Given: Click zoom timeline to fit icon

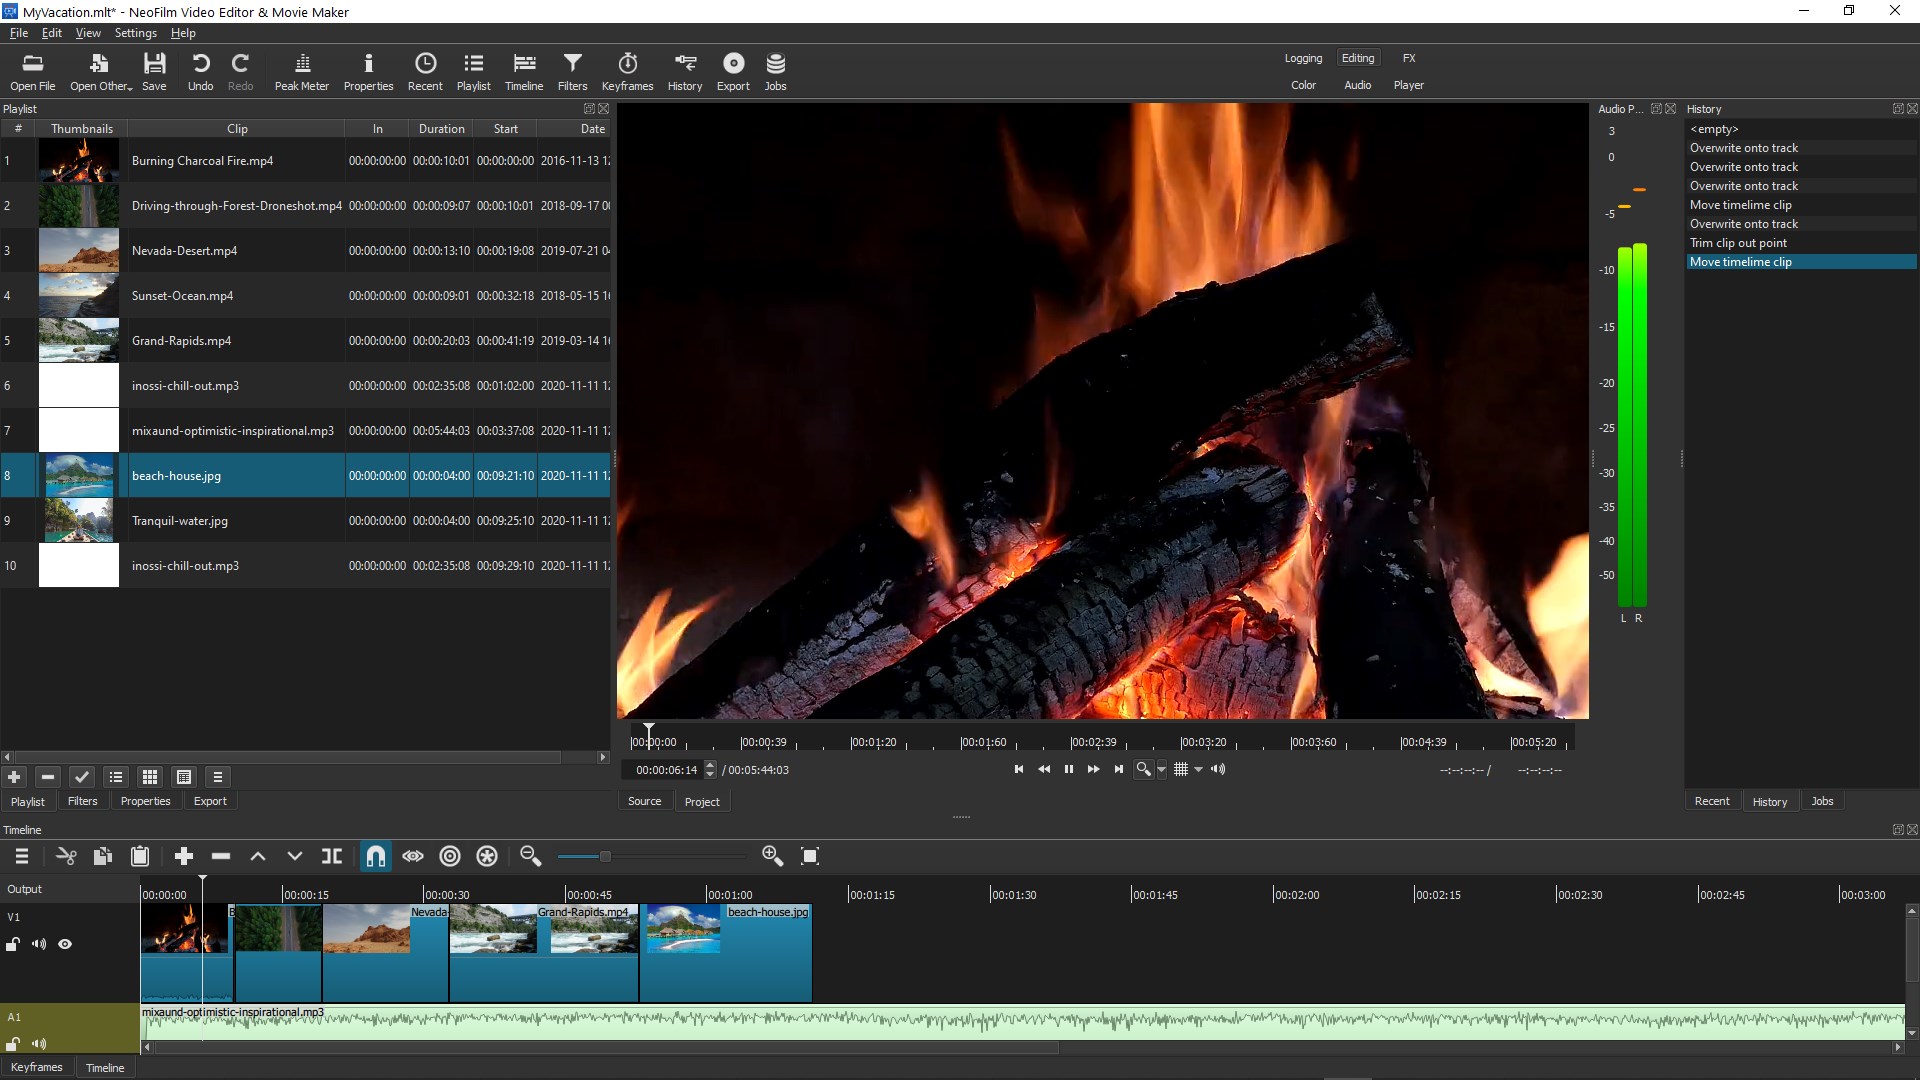Looking at the screenshot, I should tap(810, 856).
